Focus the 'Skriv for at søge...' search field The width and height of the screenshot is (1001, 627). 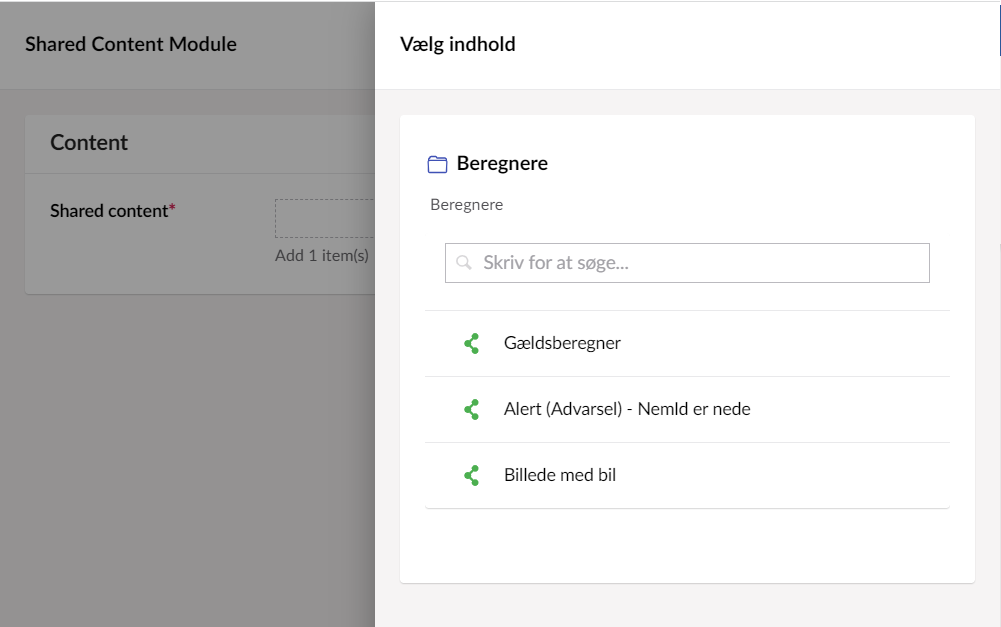point(700,263)
